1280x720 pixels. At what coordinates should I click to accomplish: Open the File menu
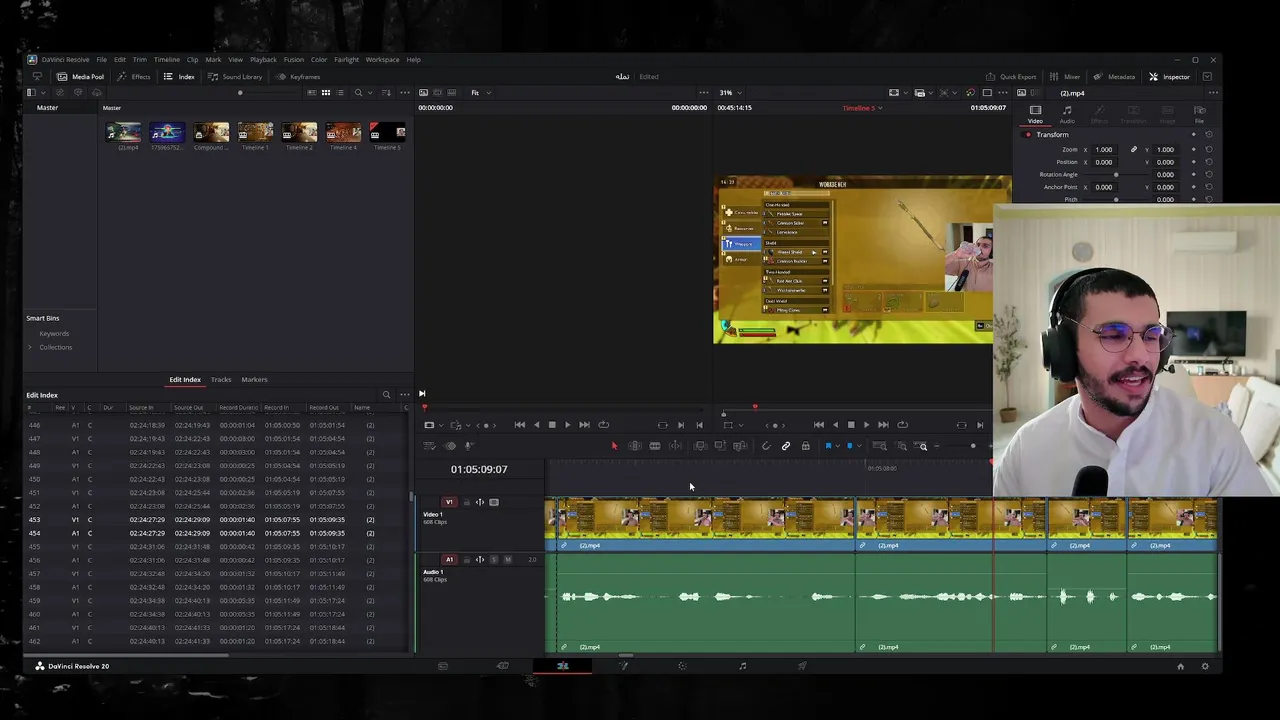click(101, 59)
